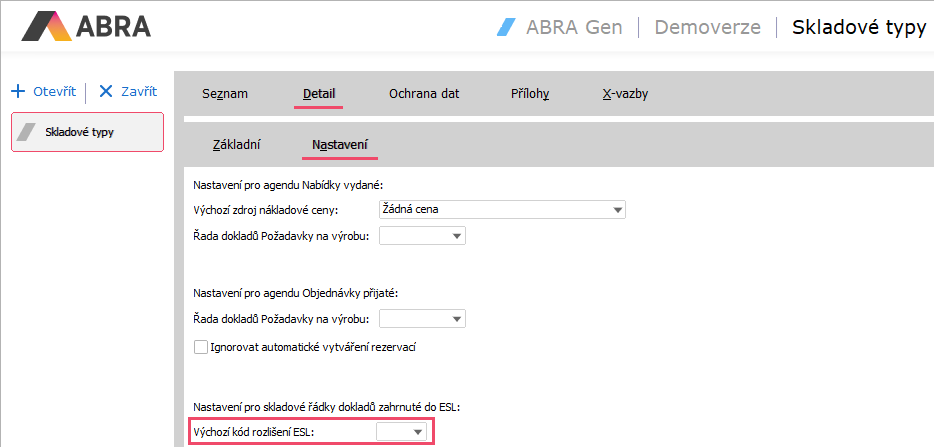Viewport: 934px width, 447px height.
Task: Expand Výchozí kód rozlišení ESL dropdown
Action: pos(417,432)
